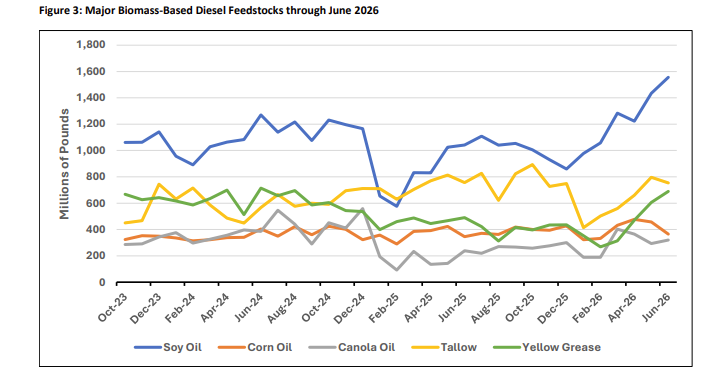
Task: Click the Aug-25 x-axis label
Action: tap(488, 308)
